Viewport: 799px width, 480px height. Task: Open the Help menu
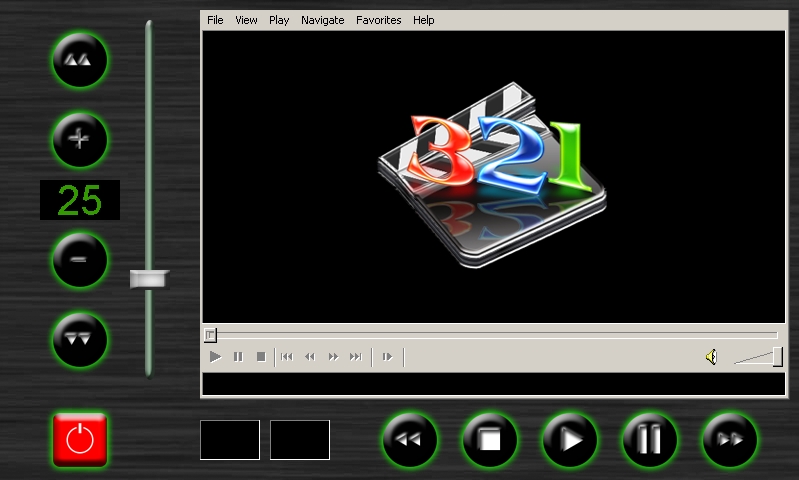pos(423,20)
